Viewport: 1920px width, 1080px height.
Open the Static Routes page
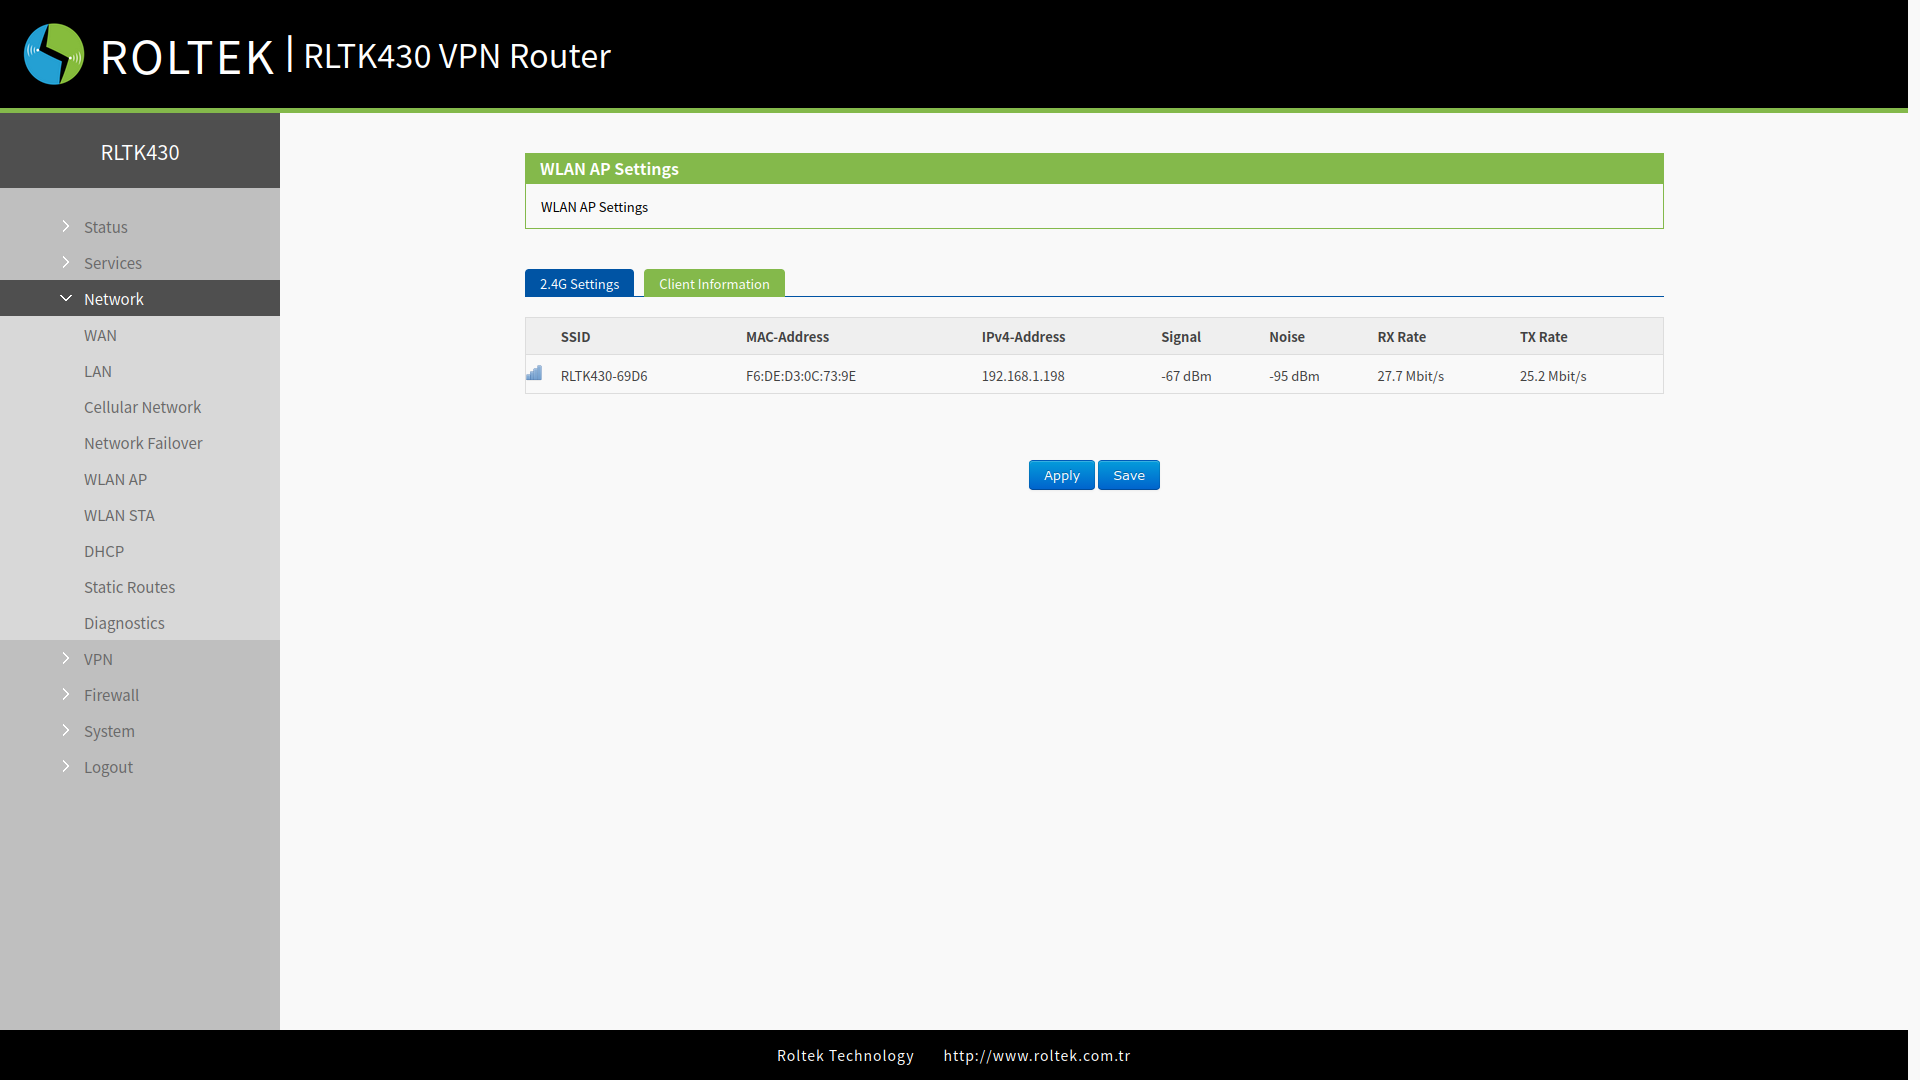tap(129, 587)
